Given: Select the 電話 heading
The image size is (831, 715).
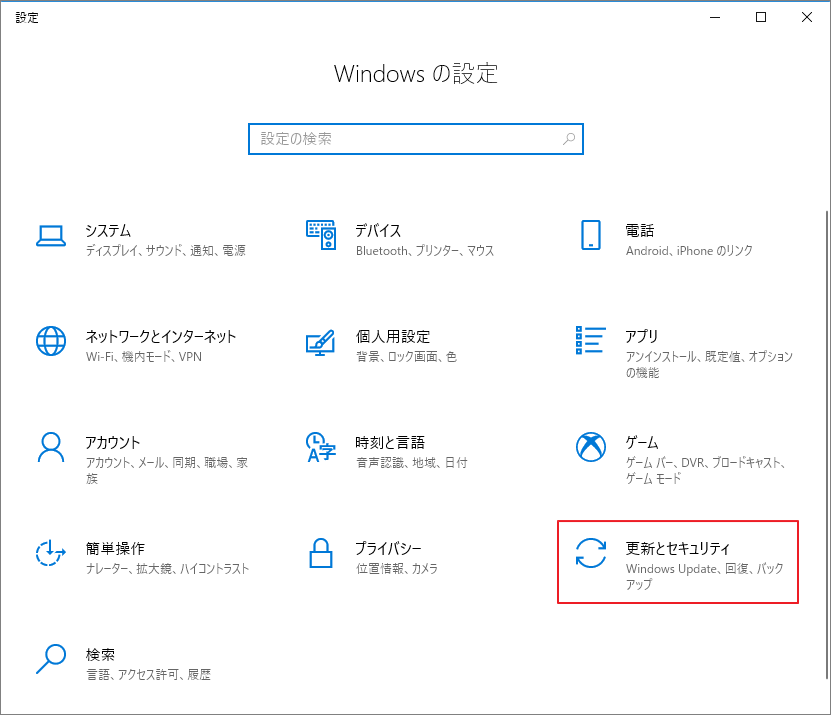Looking at the screenshot, I should pyautogui.click(x=640, y=231).
